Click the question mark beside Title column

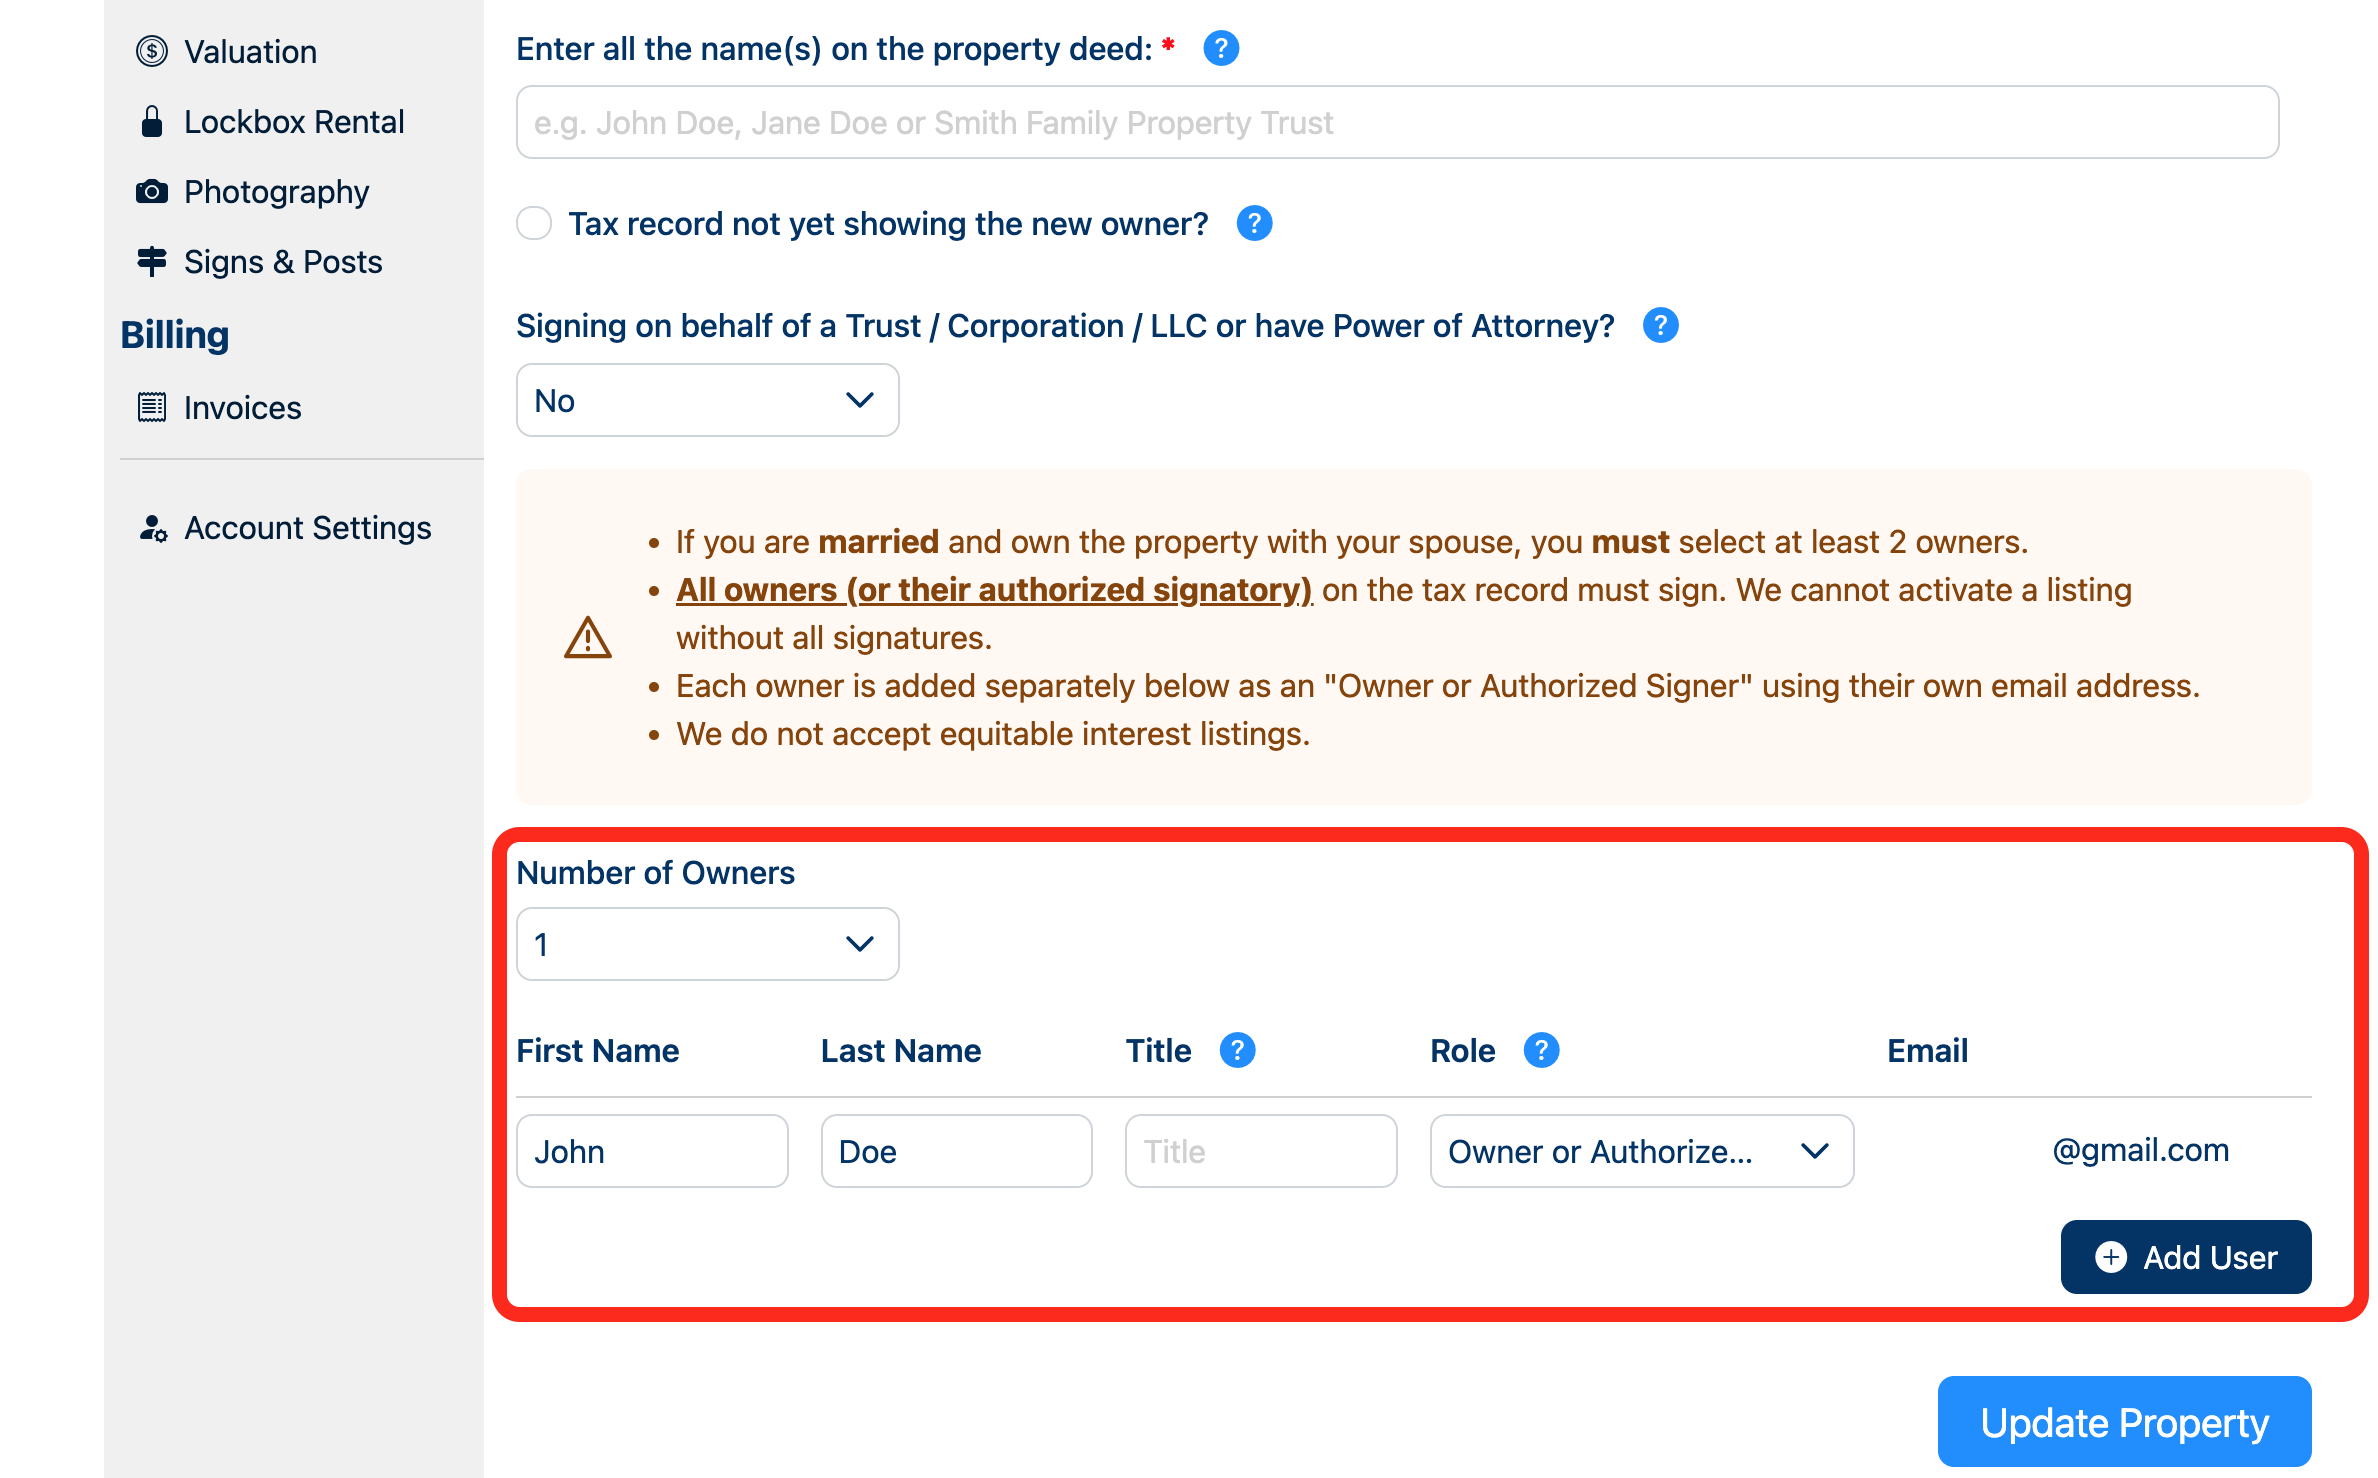pos(1237,1050)
